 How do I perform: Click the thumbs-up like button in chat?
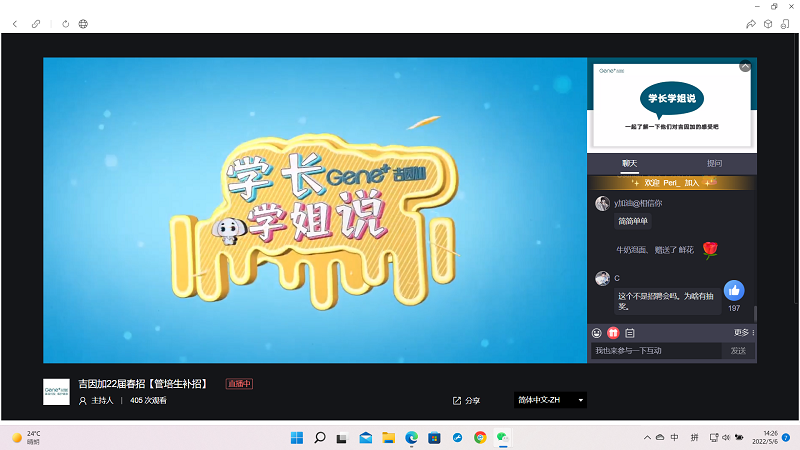click(x=735, y=290)
